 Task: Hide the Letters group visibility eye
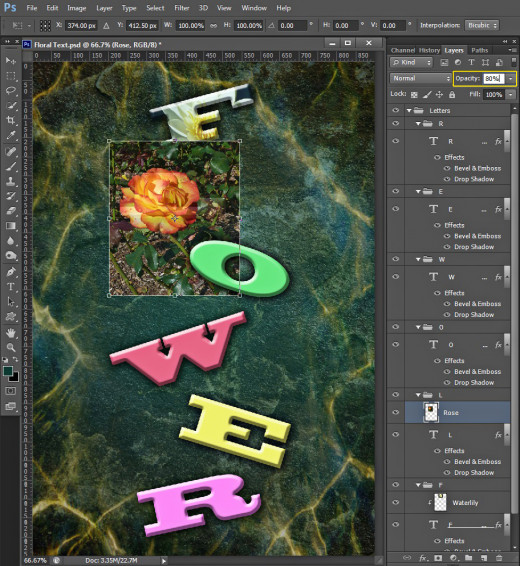point(396,110)
